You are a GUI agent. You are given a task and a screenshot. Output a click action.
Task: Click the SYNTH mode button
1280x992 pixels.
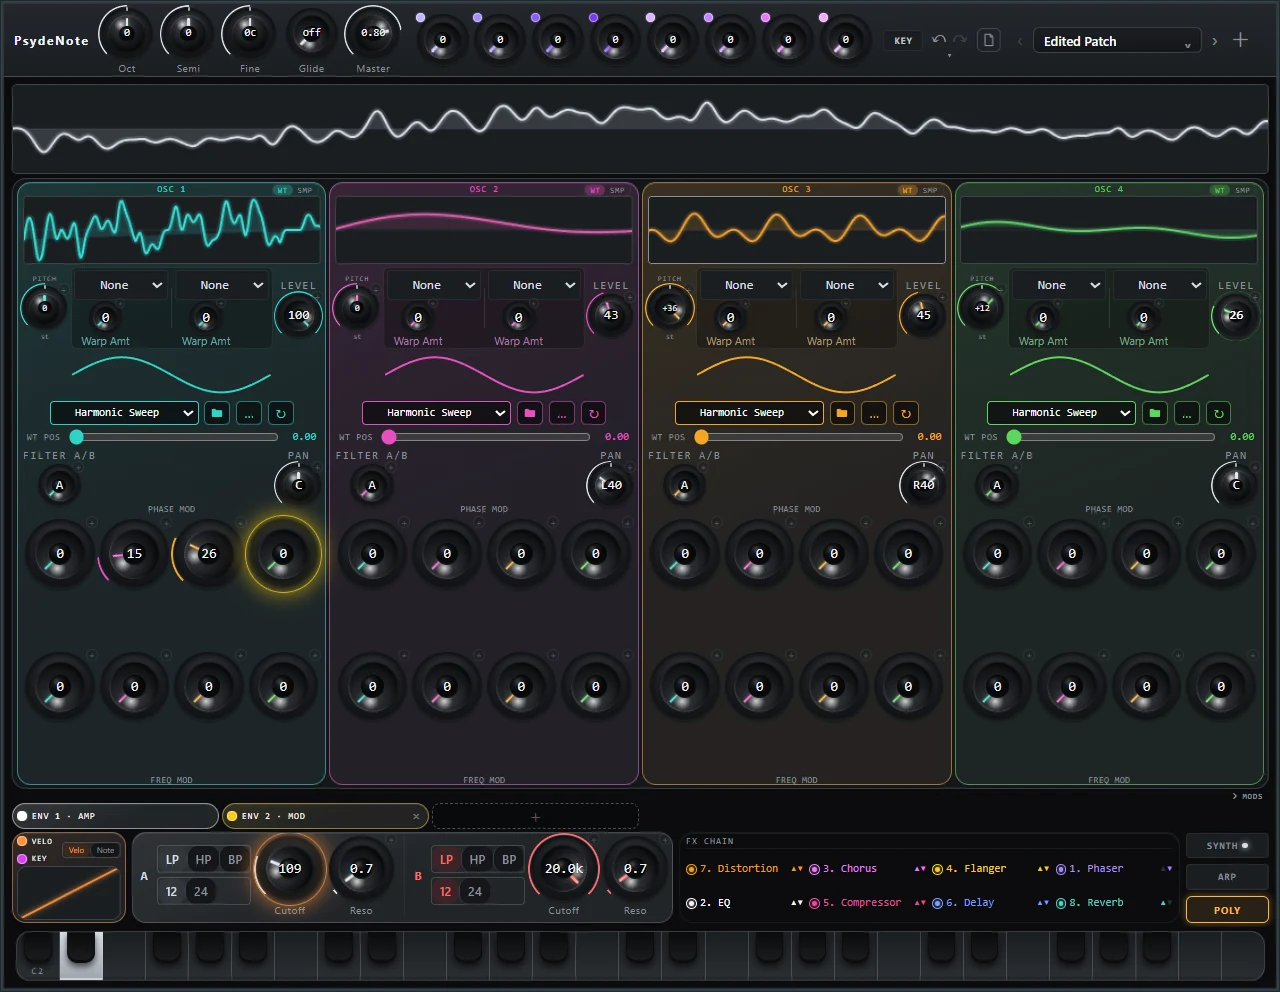1227,846
